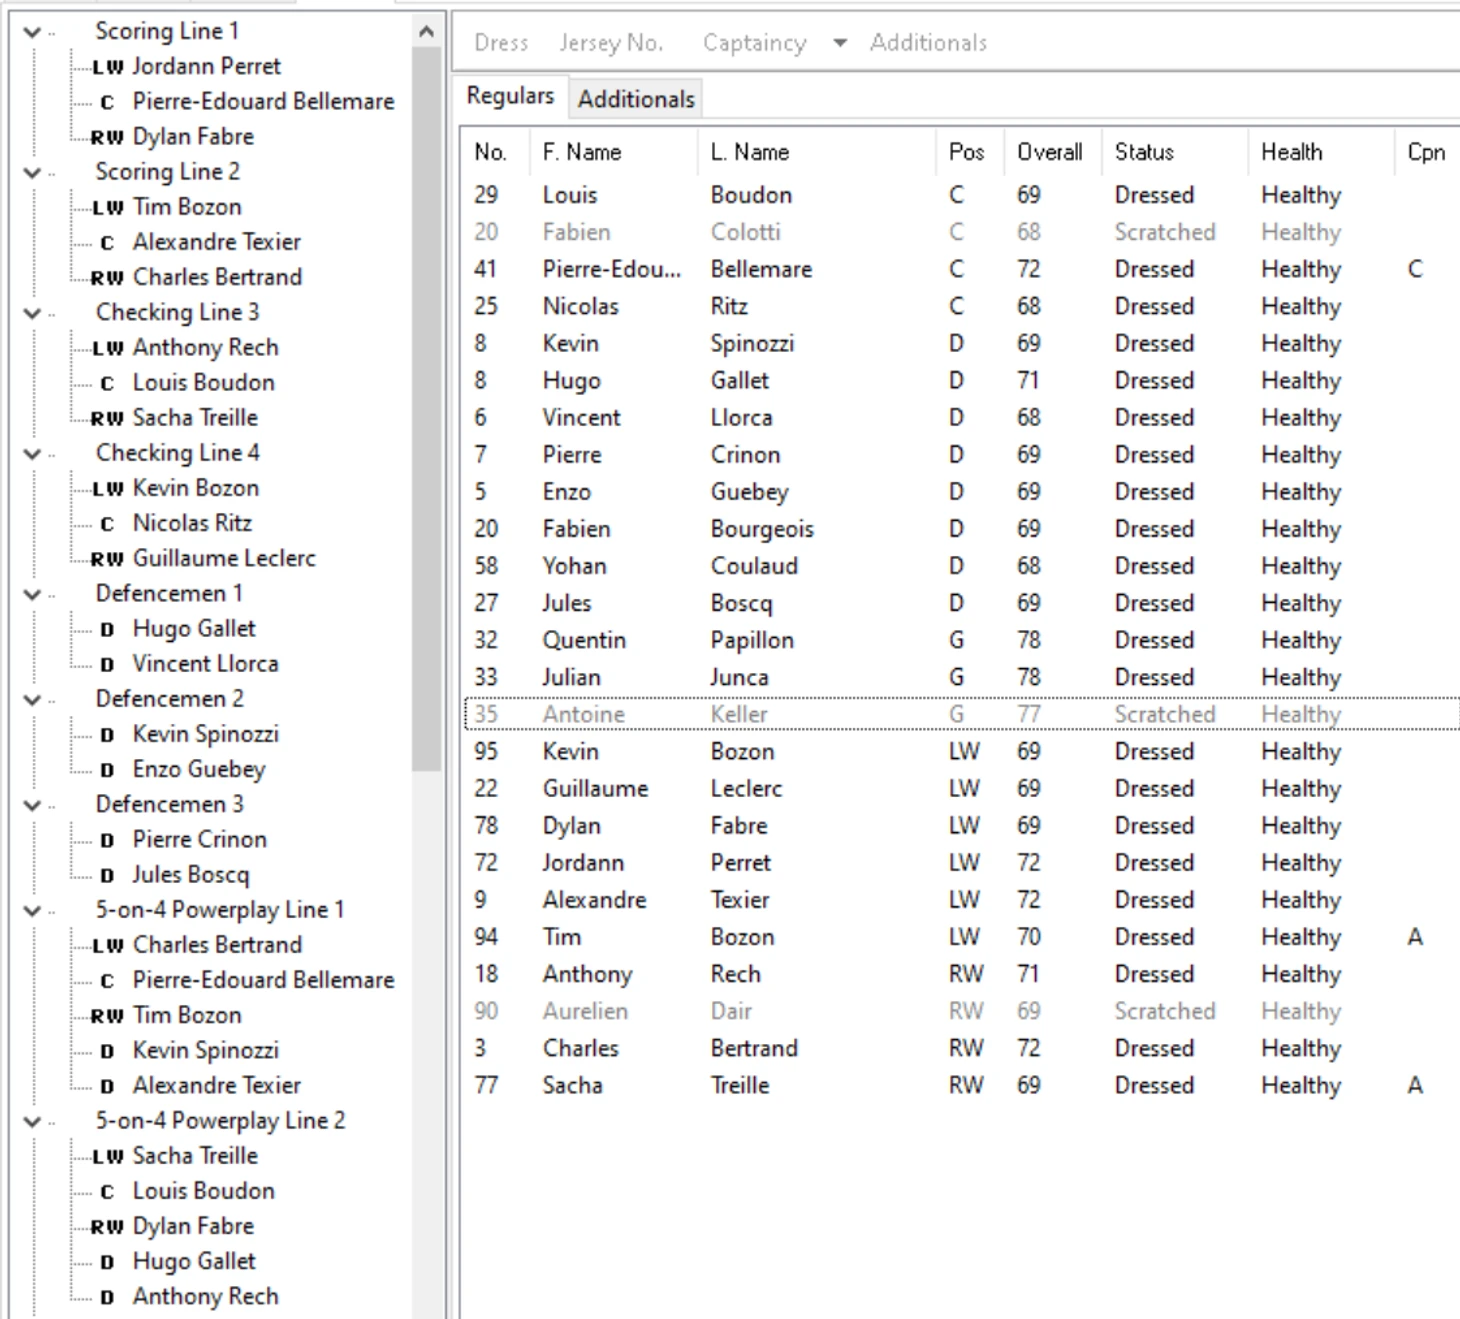Select Guillaume Leclerc in Checking Line 4
The image size is (1460, 1319).
click(224, 558)
